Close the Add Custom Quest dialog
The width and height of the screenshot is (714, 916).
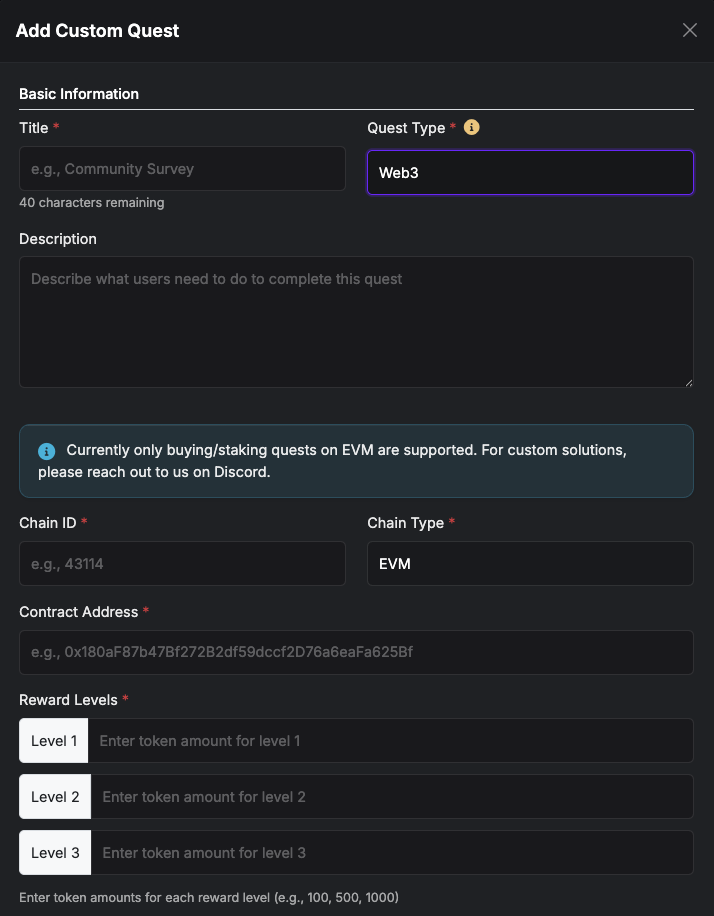pyautogui.click(x=689, y=30)
